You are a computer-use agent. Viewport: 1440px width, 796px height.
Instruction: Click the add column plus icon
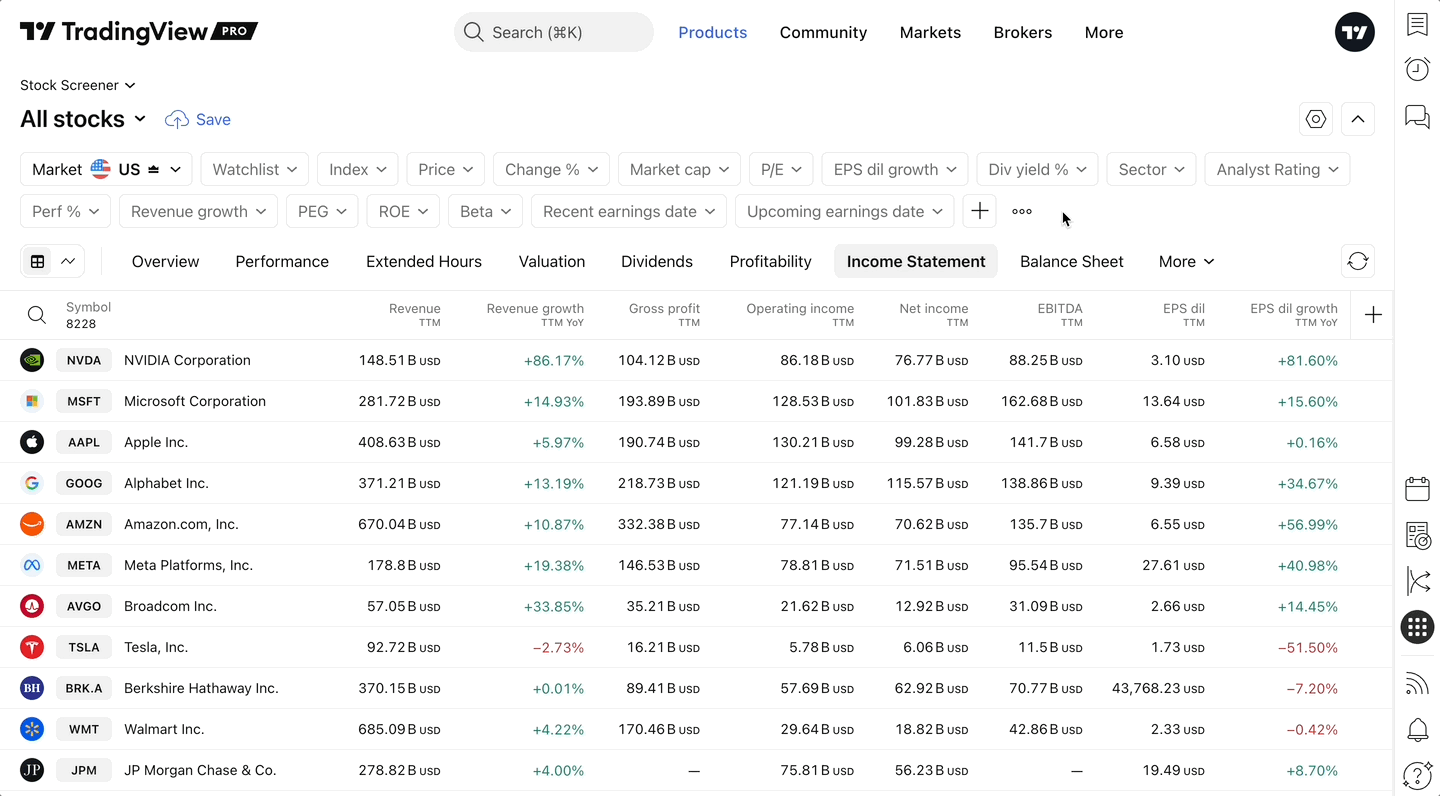(x=1373, y=315)
